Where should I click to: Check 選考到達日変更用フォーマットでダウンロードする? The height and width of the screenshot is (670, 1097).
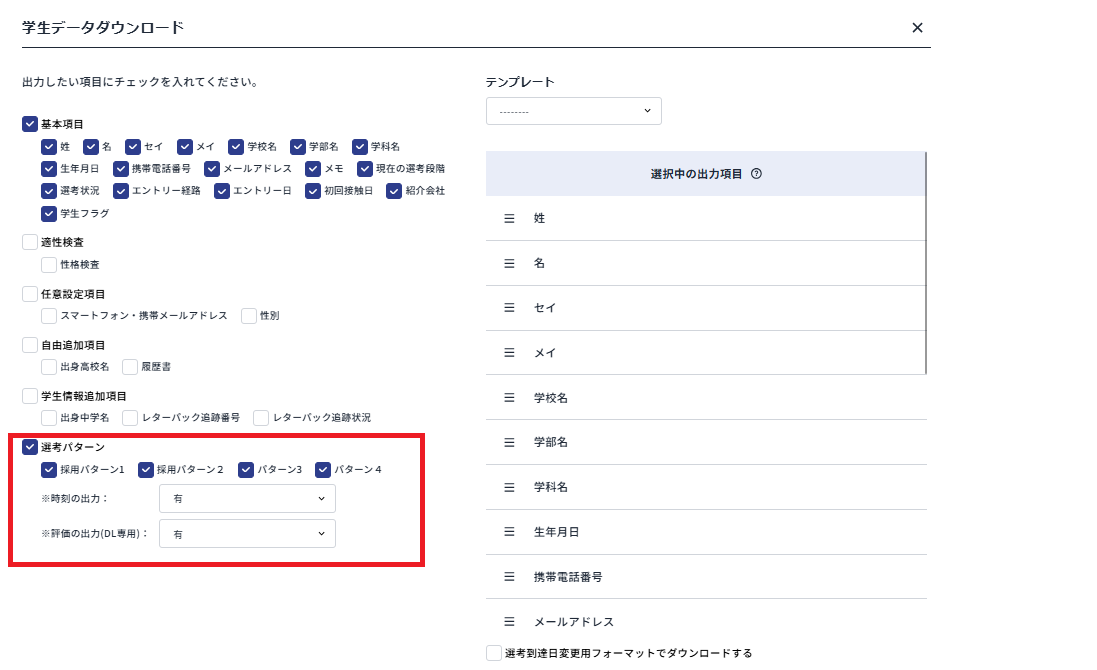(x=494, y=653)
